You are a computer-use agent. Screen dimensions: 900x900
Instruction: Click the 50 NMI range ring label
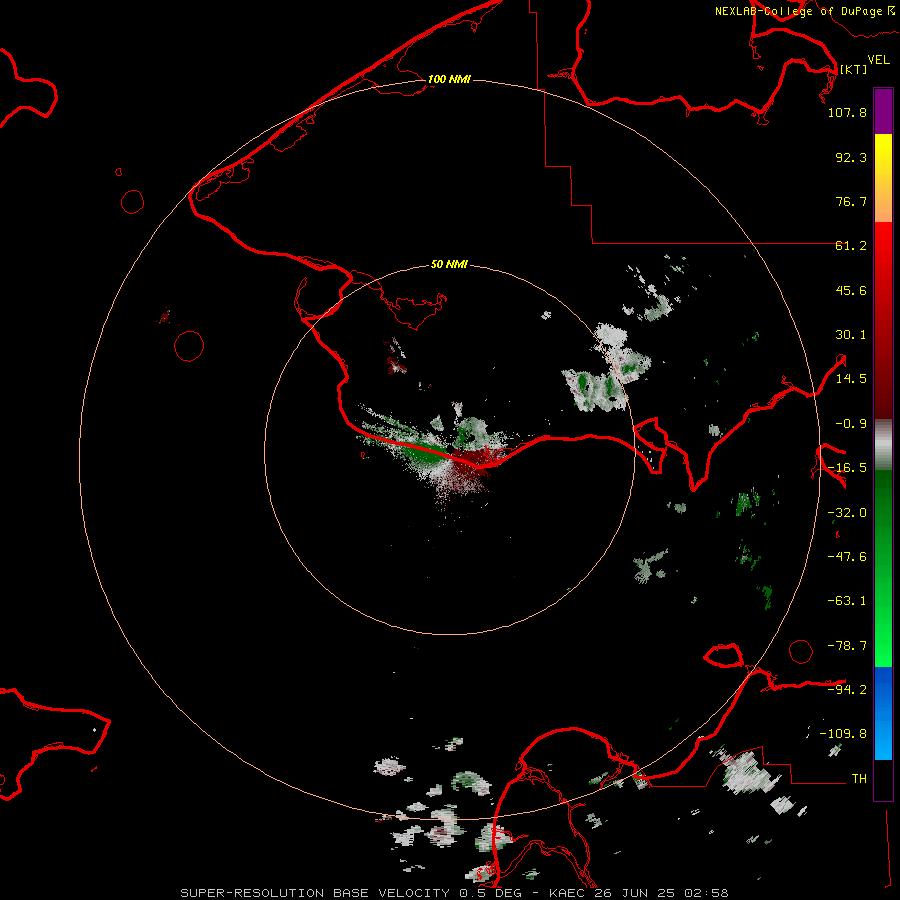point(449,264)
